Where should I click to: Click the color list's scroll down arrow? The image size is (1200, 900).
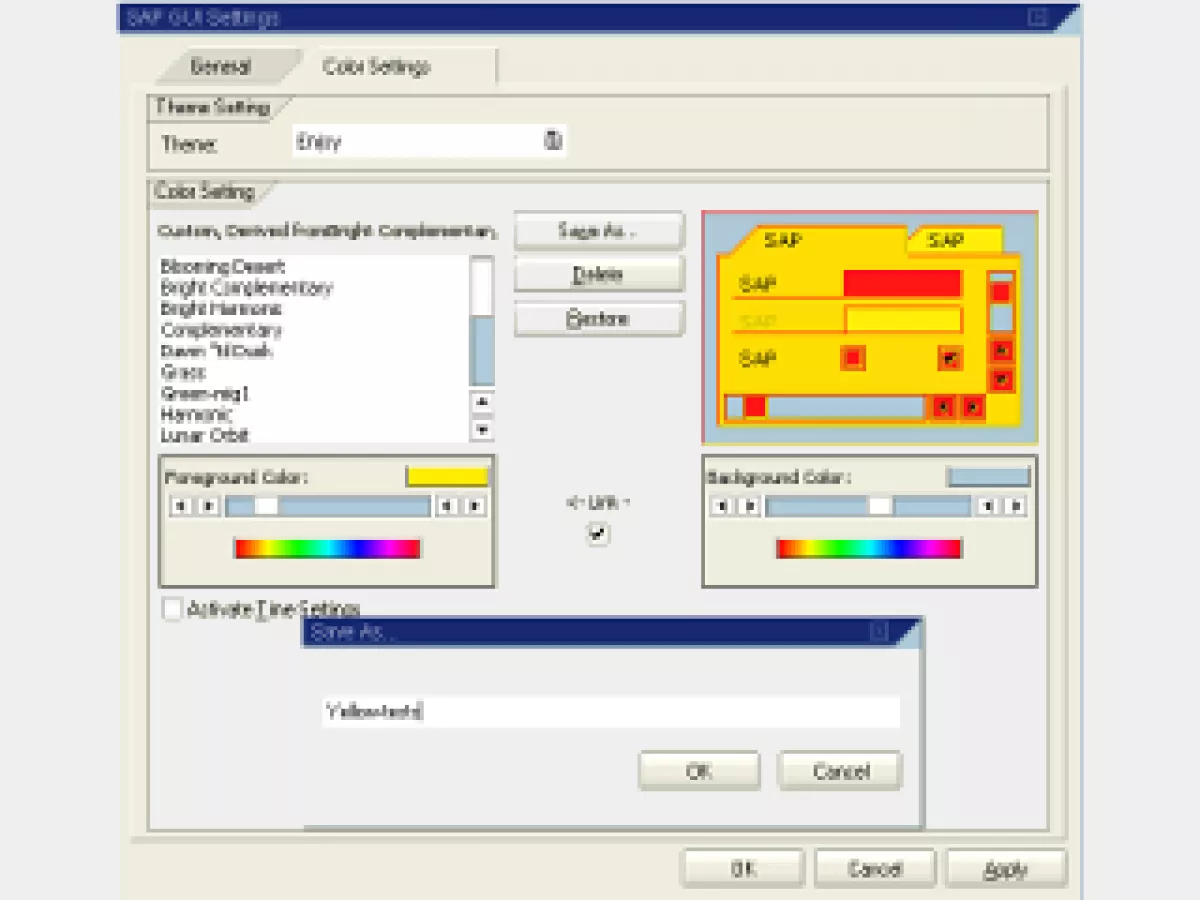pos(482,430)
